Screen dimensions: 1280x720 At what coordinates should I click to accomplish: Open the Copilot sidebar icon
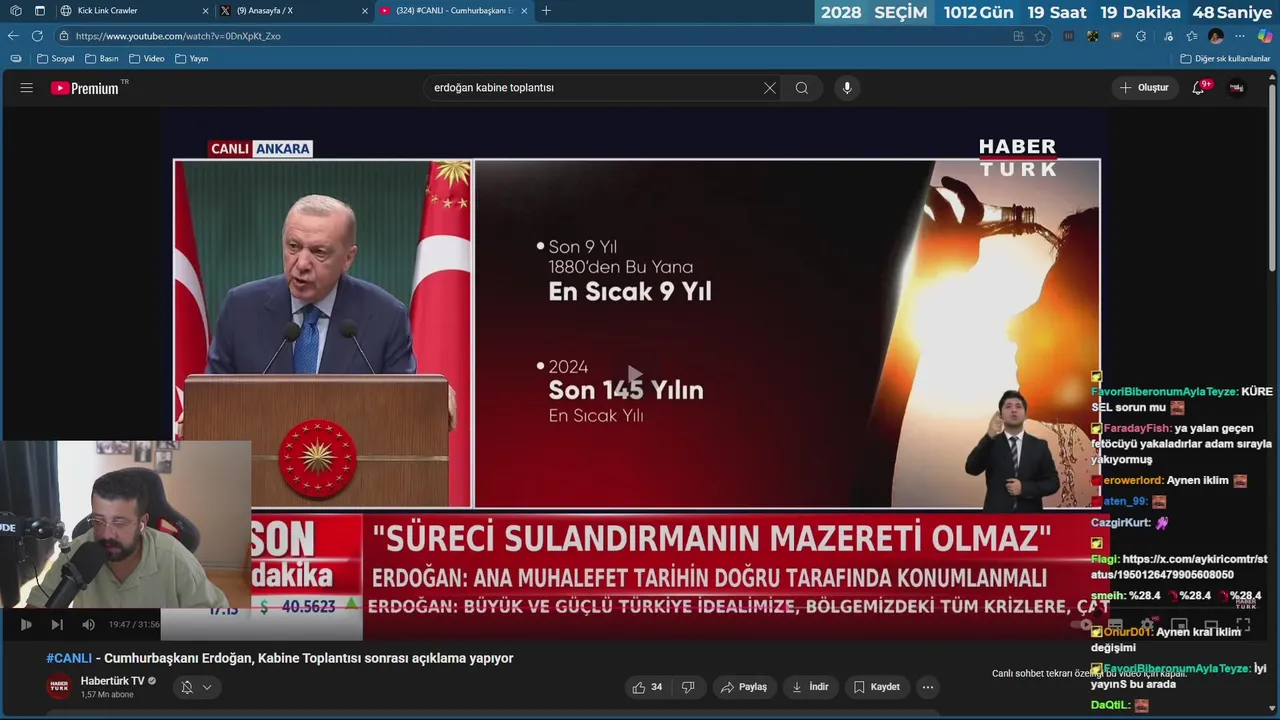click(x=1265, y=36)
